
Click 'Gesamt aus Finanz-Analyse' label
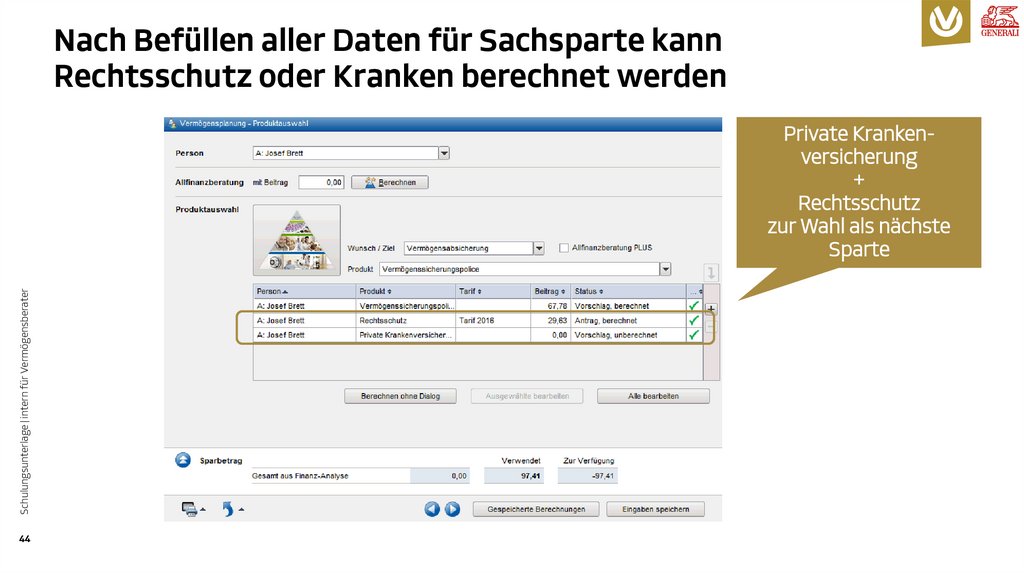(x=300, y=476)
